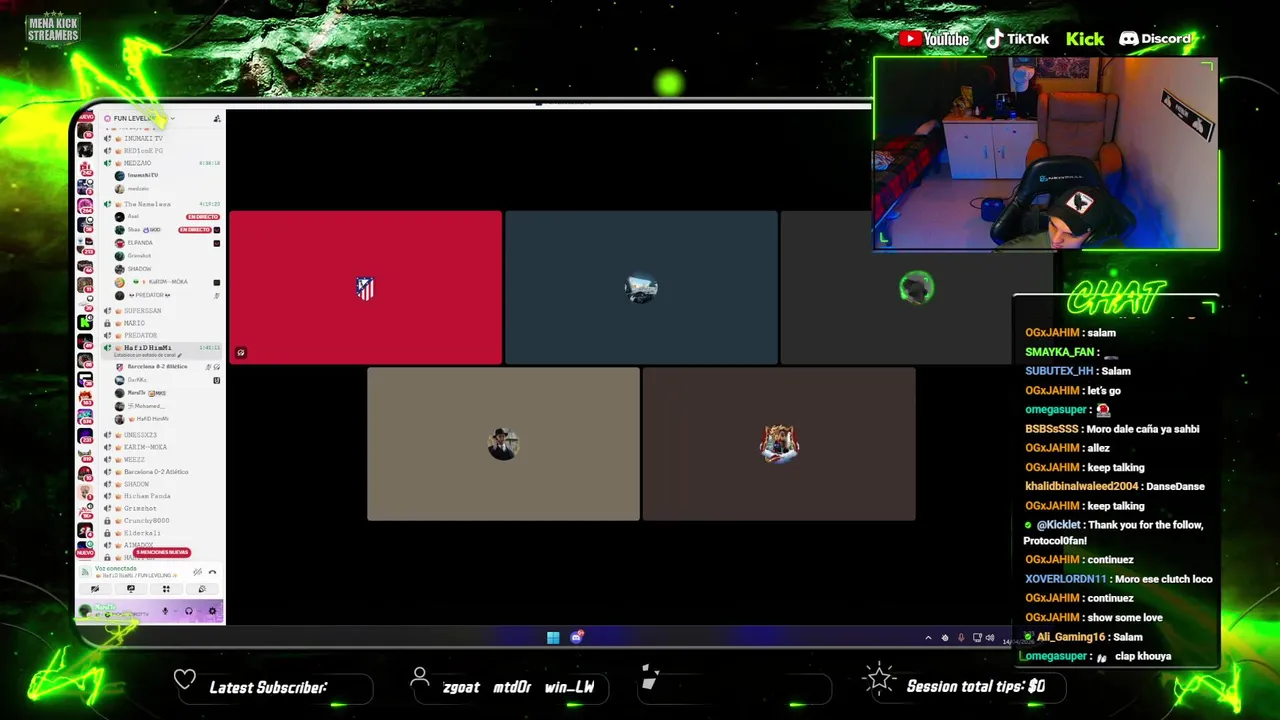
Task: Click the NUEVO unread pill at the bottom of the server list
Action: tap(85, 552)
